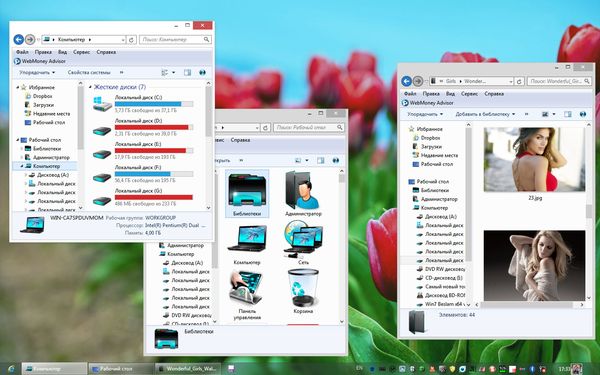The image size is (600, 375).
Task: Select the 23.jpg thumbnail
Action: click(535, 160)
